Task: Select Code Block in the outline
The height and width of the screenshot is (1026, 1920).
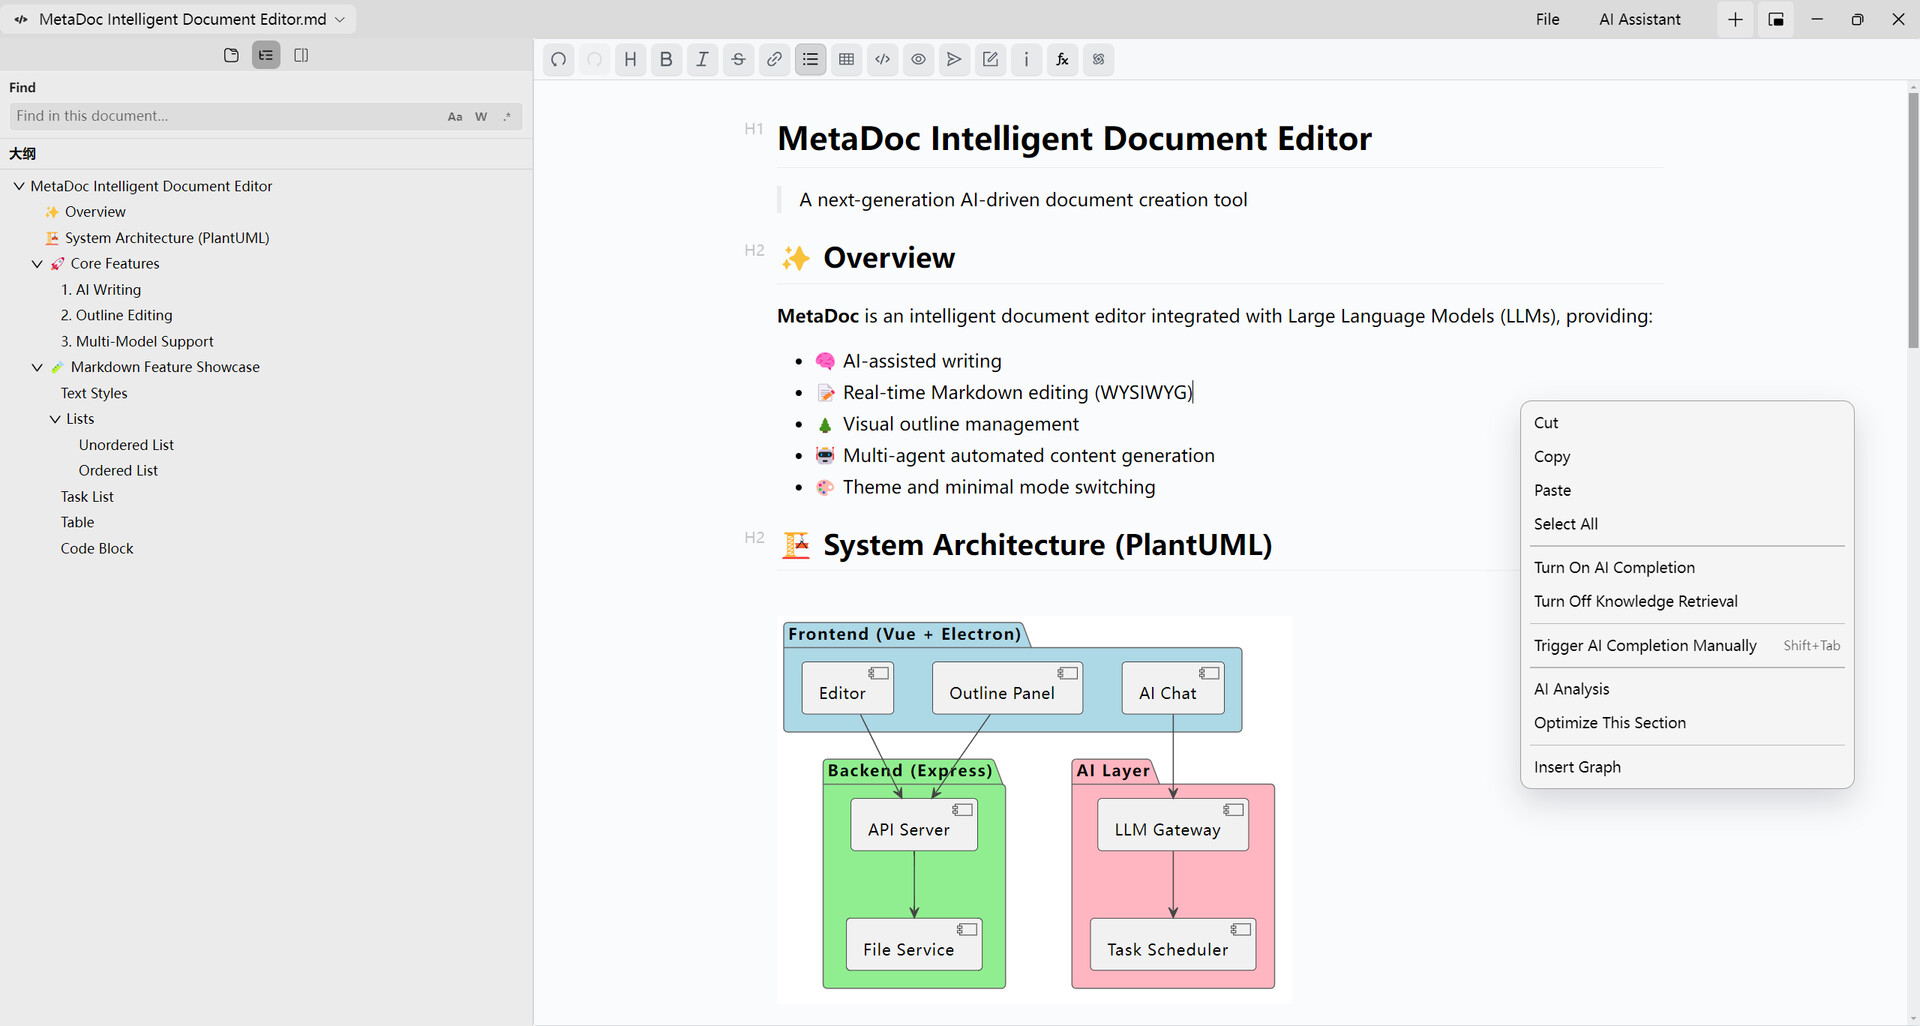Action: (x=97, y=549)
